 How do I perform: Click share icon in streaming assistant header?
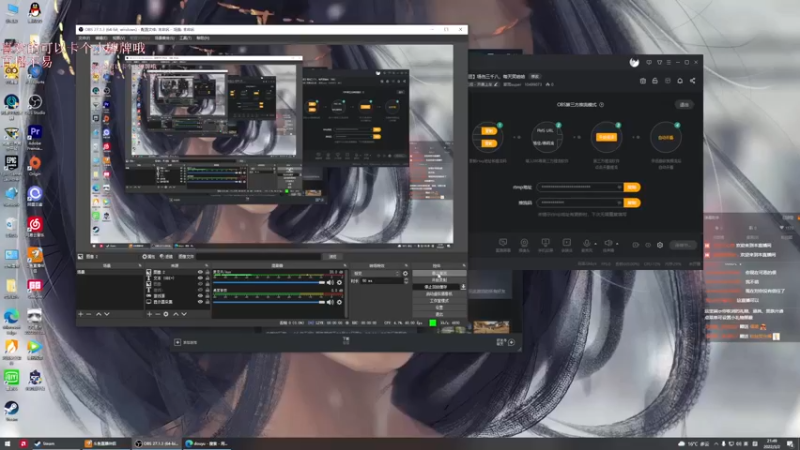point(692,81)
